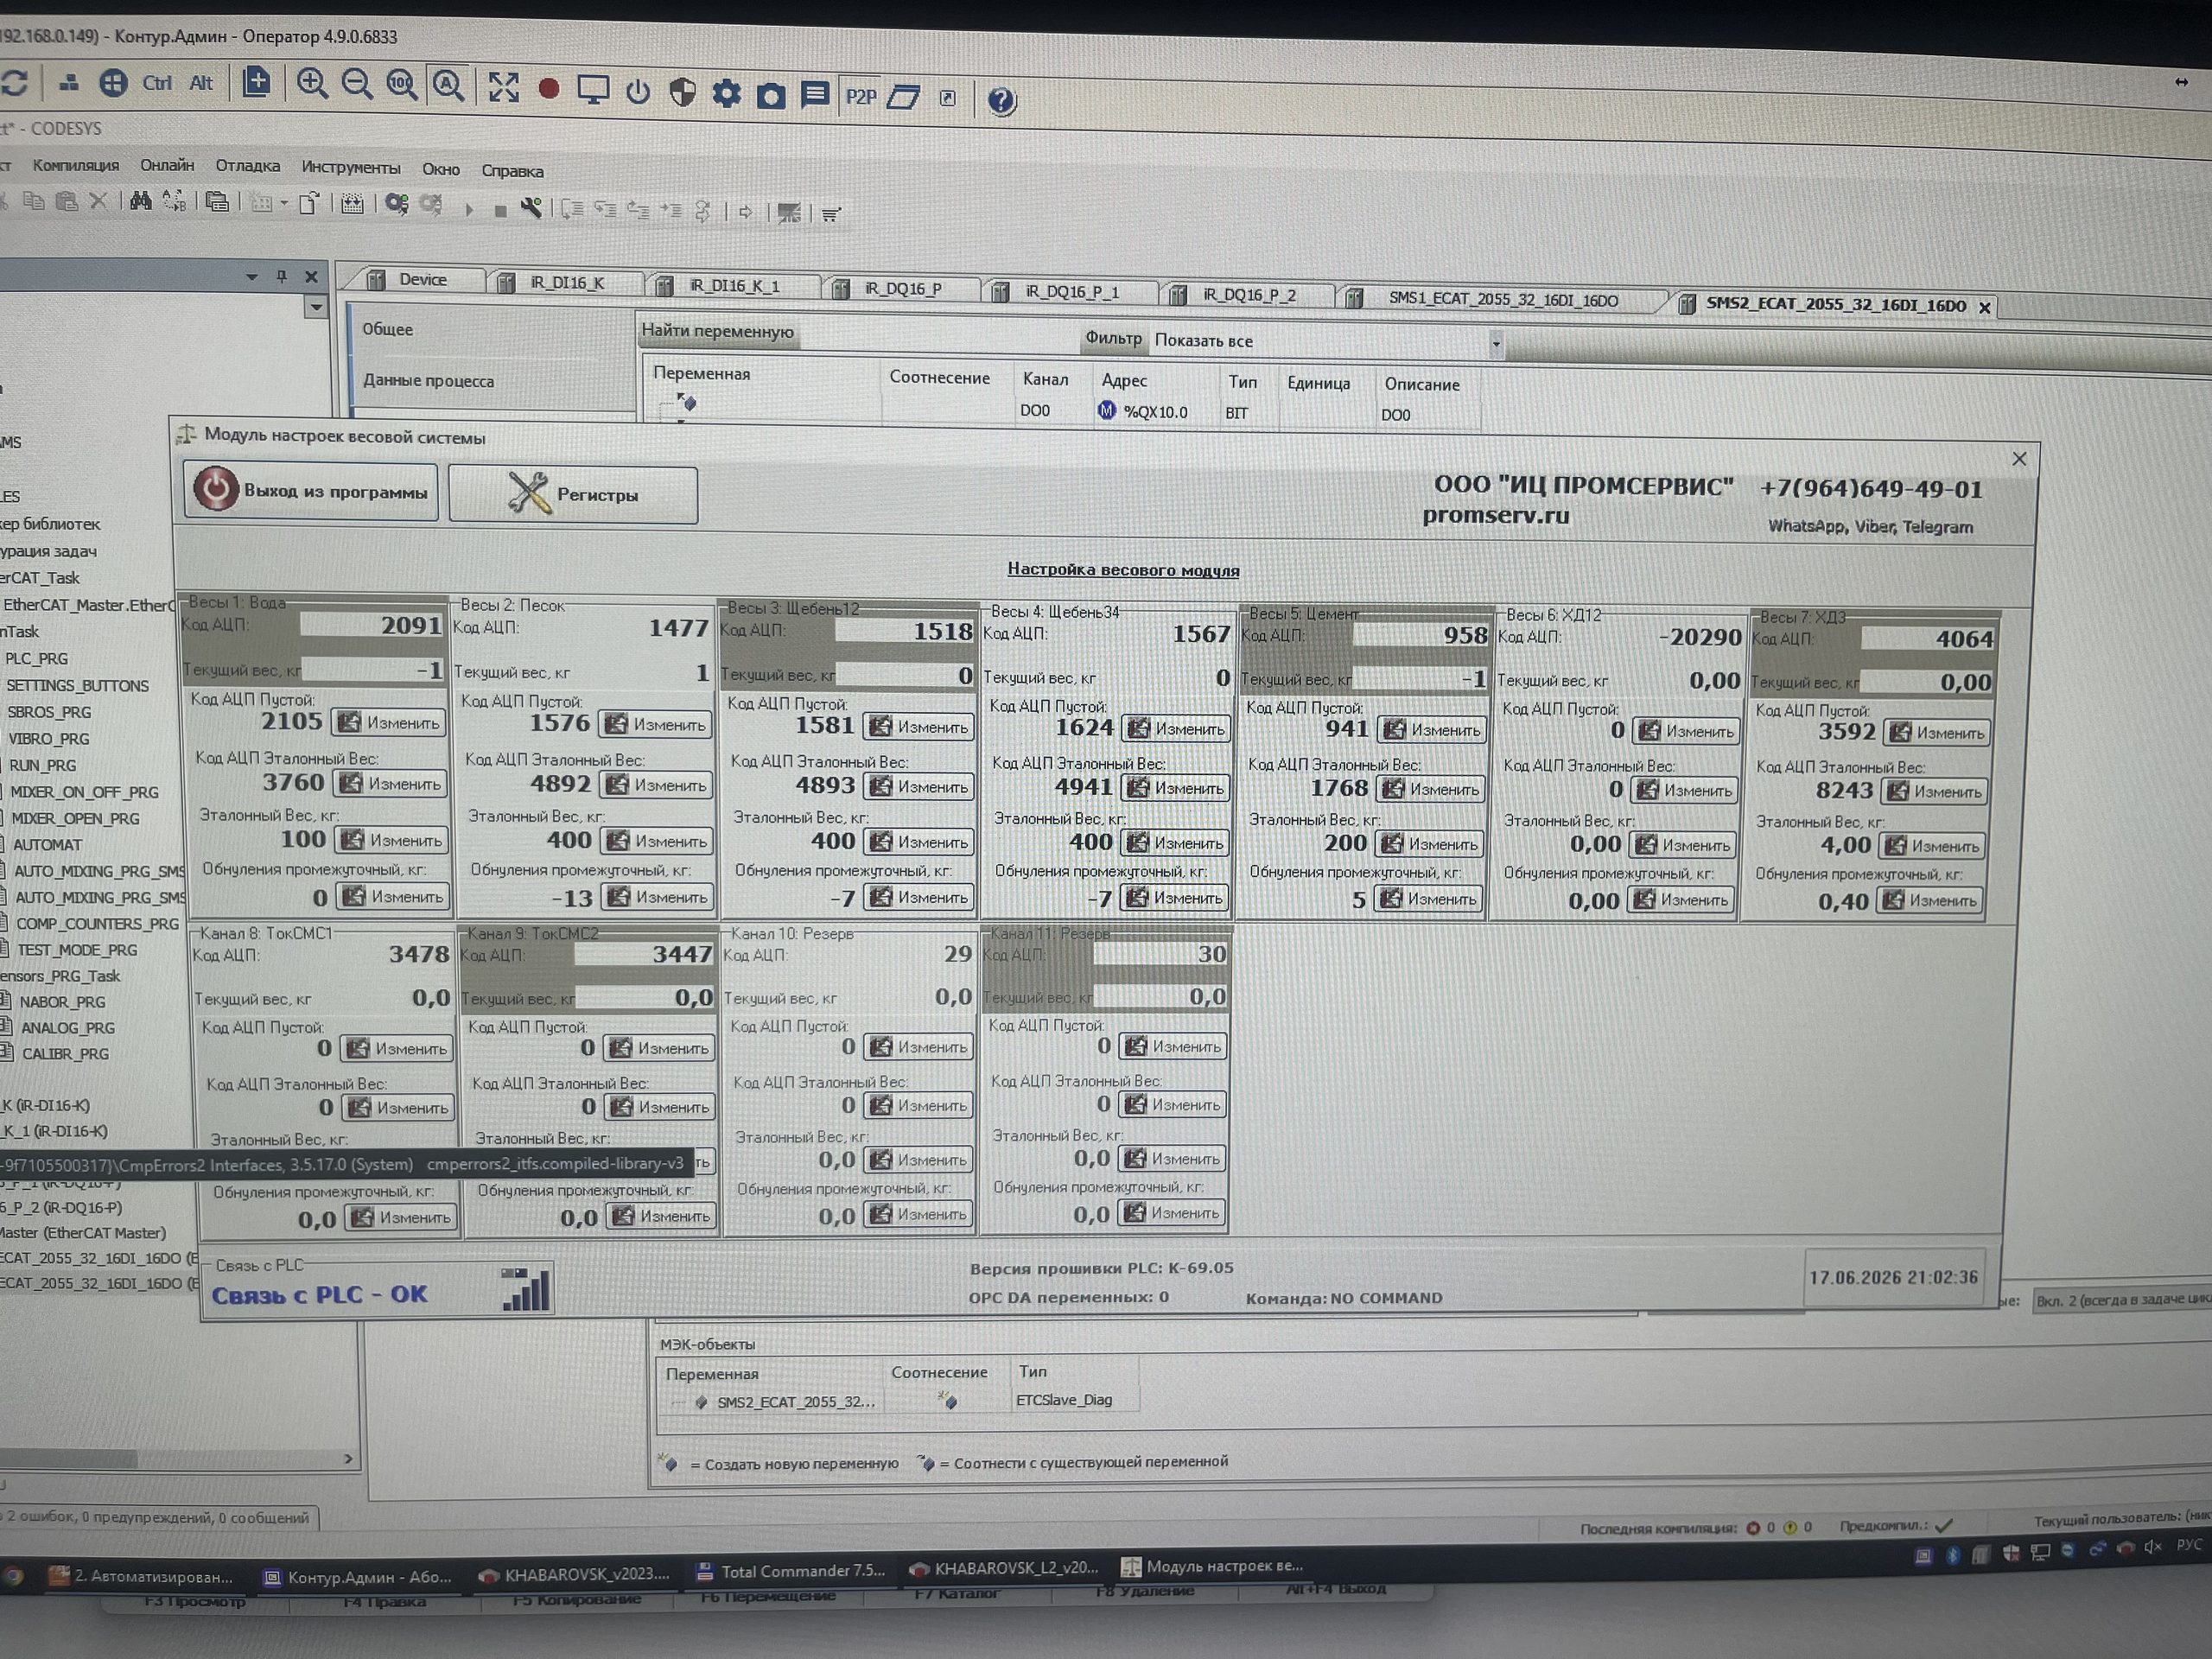Open the settings gear in remote toolbar

pyautogui.click(x=726, y=94)
